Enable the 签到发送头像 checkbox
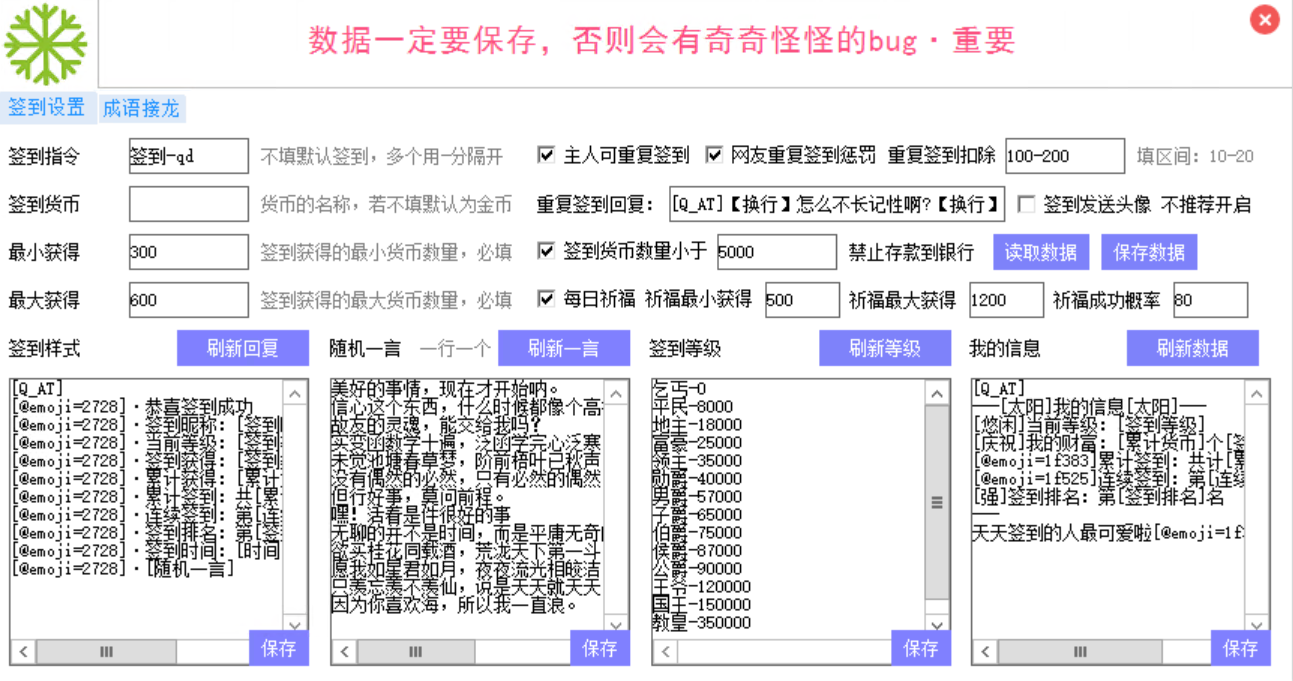Screen dimensions: 1293x681 (1025, 204)
